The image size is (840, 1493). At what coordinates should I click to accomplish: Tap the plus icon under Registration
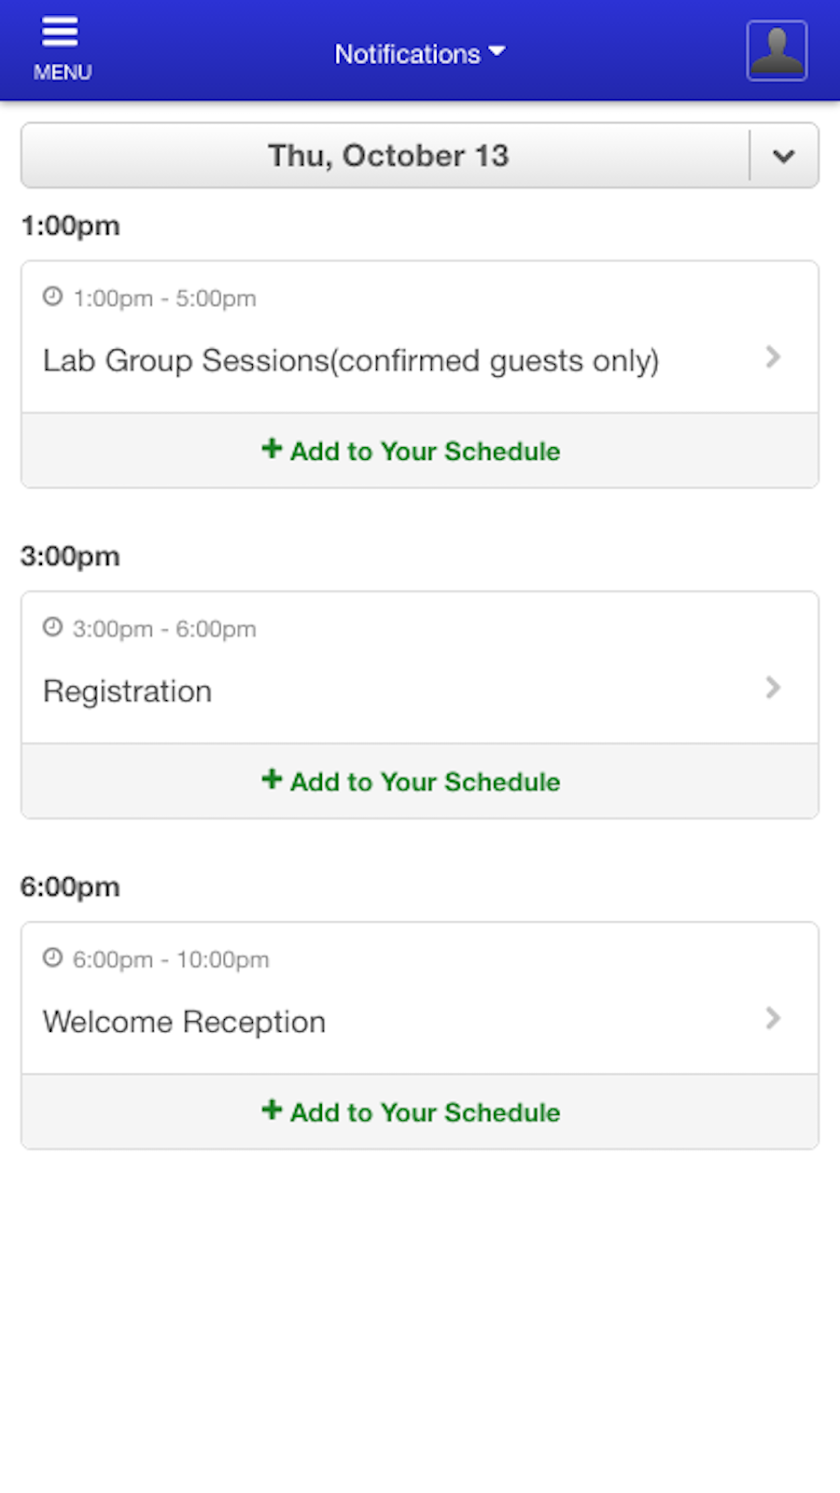(271, 780)
